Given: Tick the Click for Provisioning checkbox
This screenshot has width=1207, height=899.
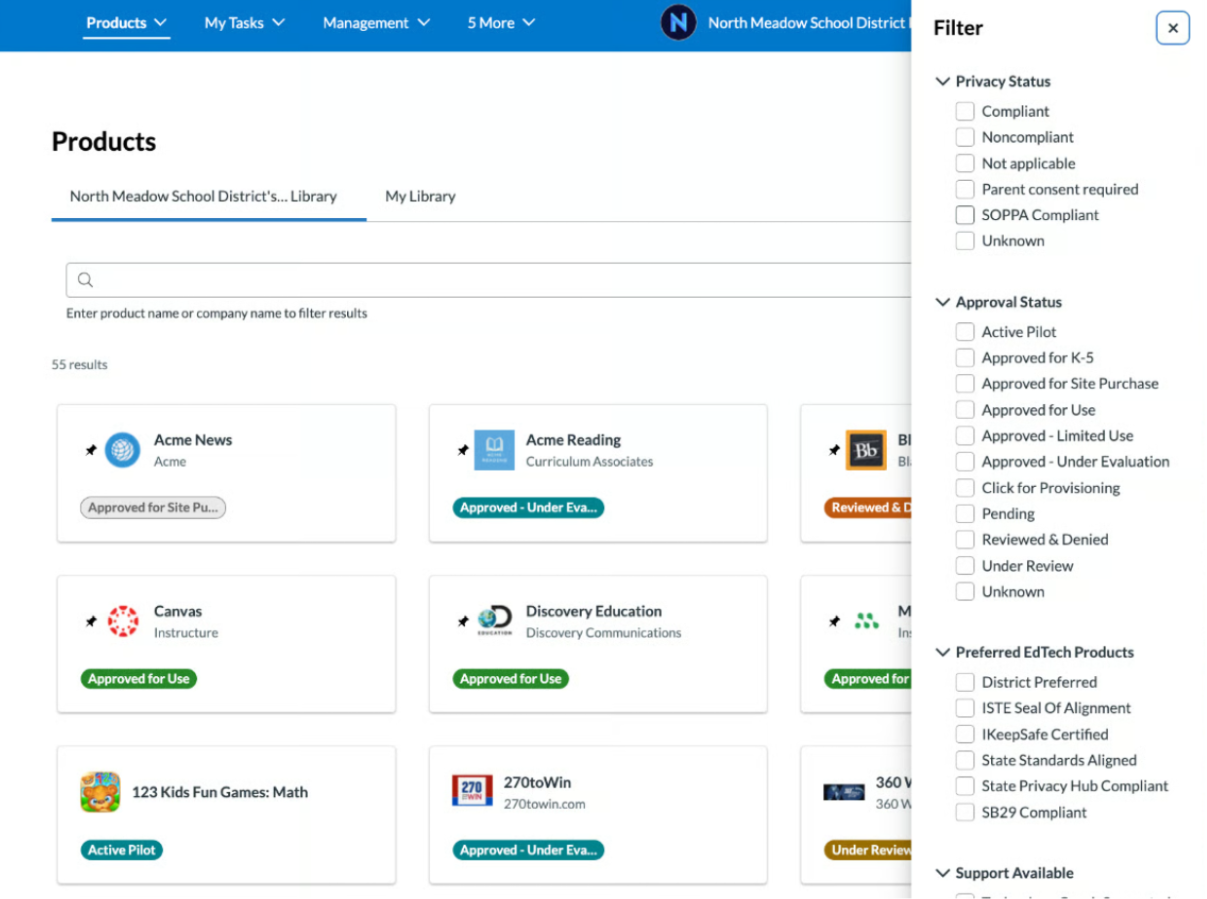Looking at the screenshot, I should click(x=964, y=488).
